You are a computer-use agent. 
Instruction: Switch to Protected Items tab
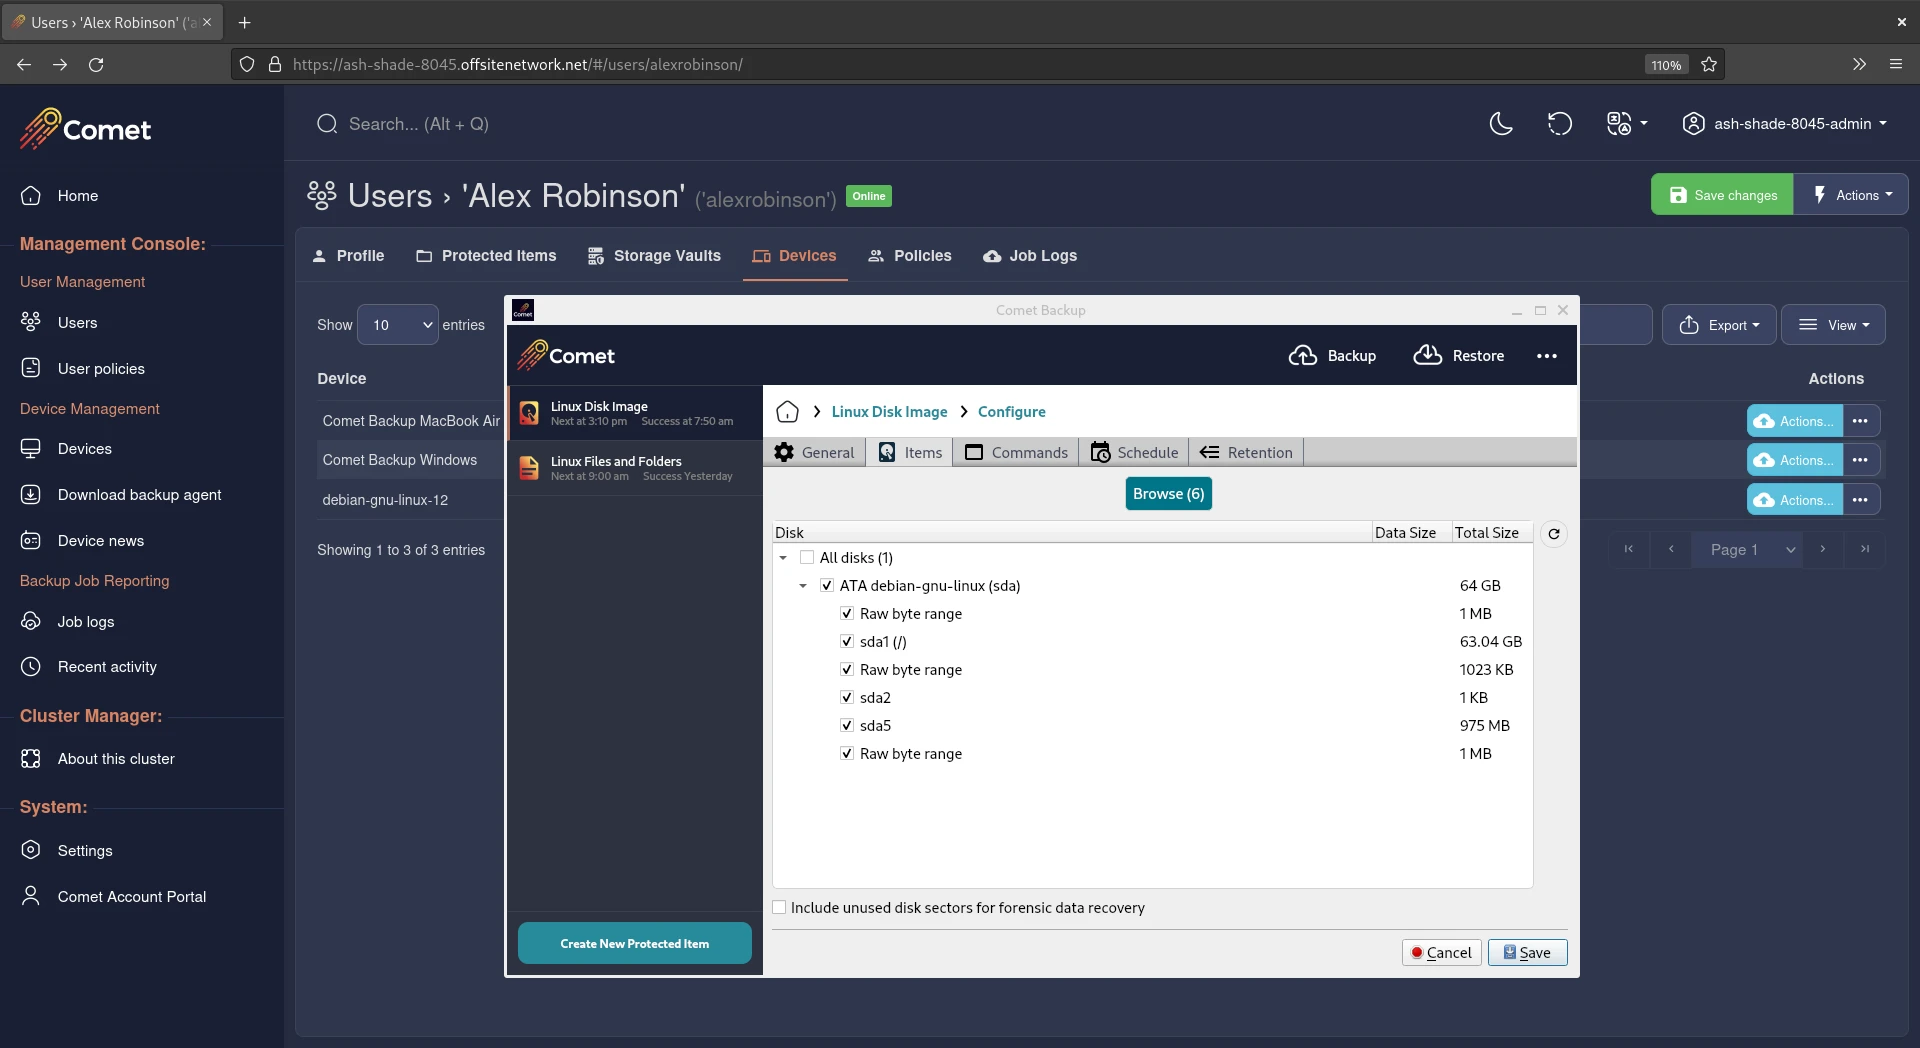click(x=486, y=256)
